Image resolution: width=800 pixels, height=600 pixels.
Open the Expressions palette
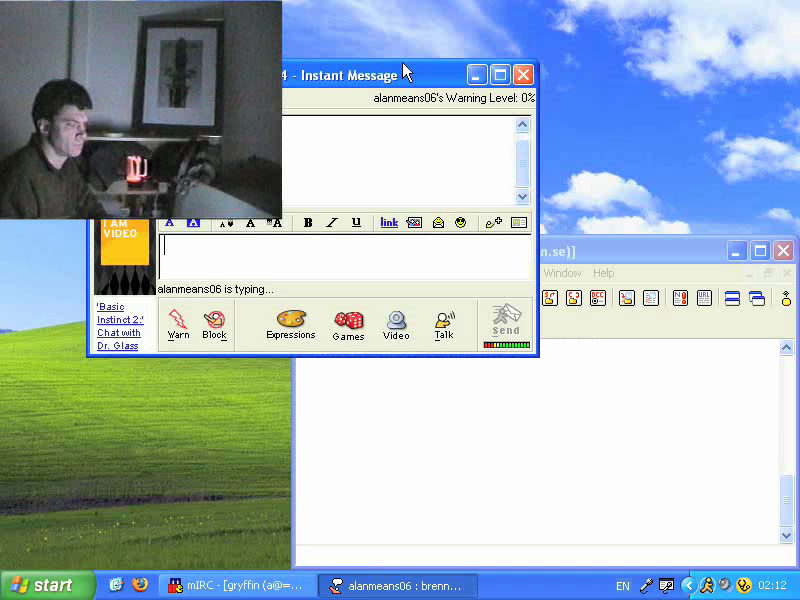pos(291,324)
